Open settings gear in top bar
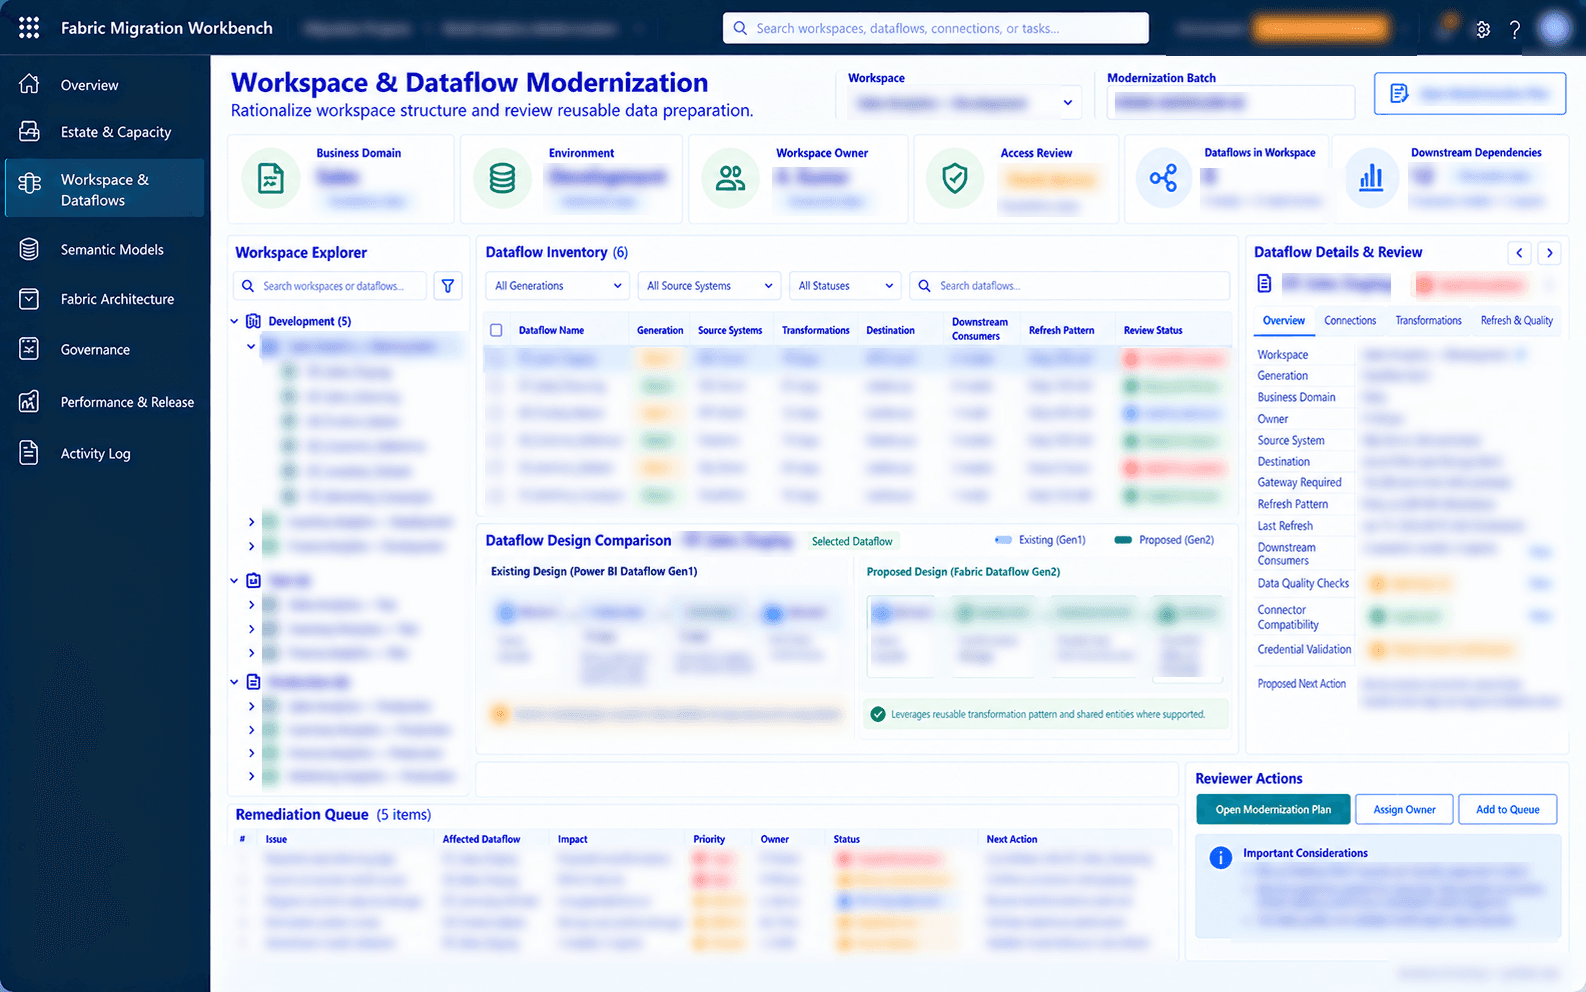This screenshot has height=992, width=1586. [x=1483, y=29]
